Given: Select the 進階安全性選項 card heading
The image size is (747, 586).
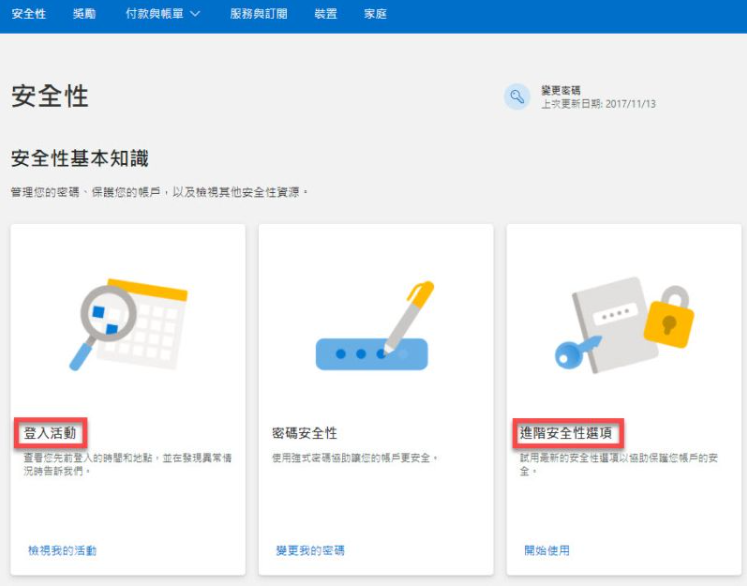Looking at the screenshot, I should [x=570, y=433].
